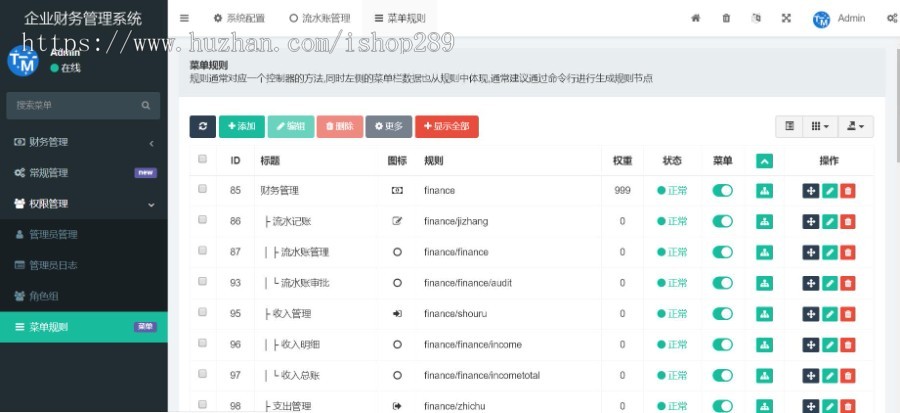Click the green 添加 button
Screen dimensions: 900x413
coord(240,126)
